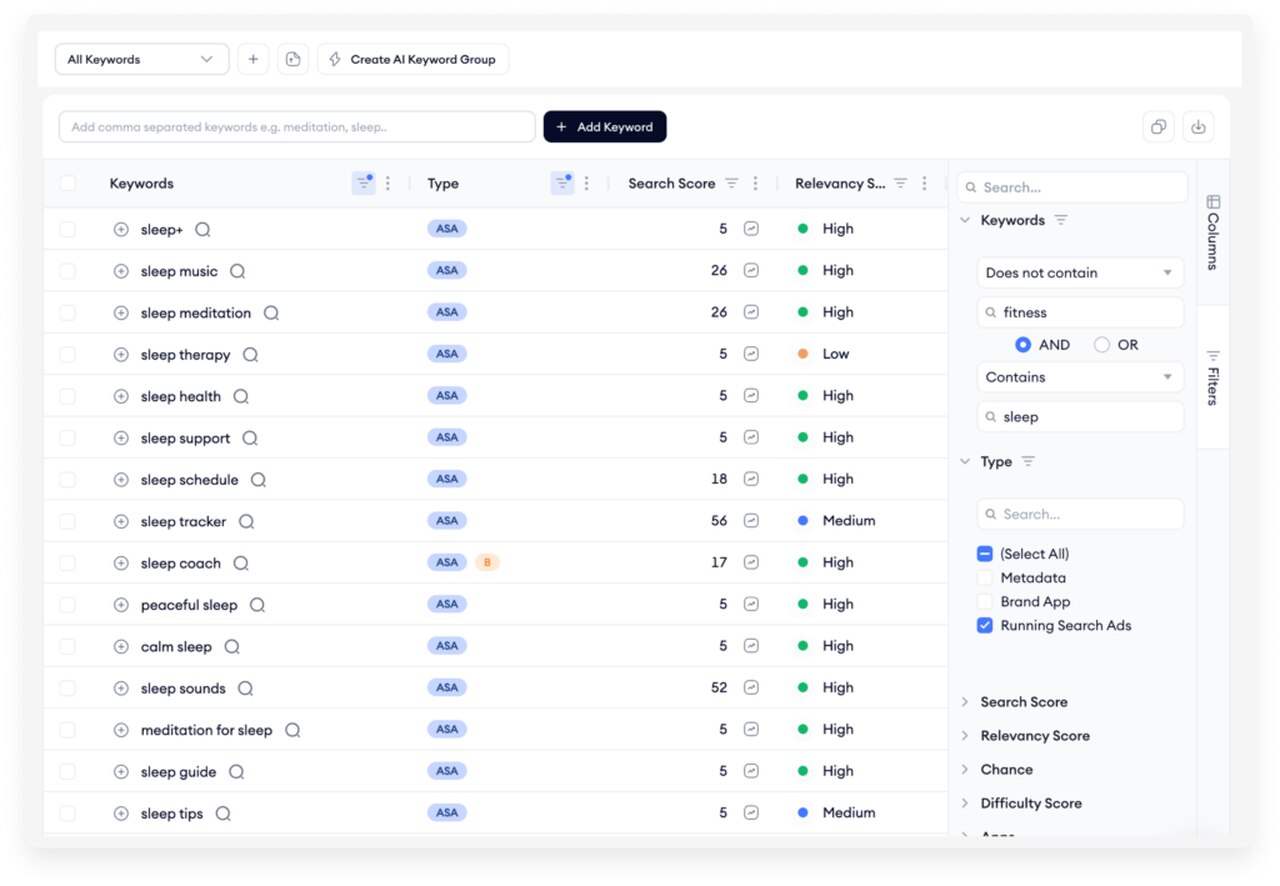Click the trend chart icon for sleep meditation
This screenshot has height=886, width=1280.
[x=751, y=312]
